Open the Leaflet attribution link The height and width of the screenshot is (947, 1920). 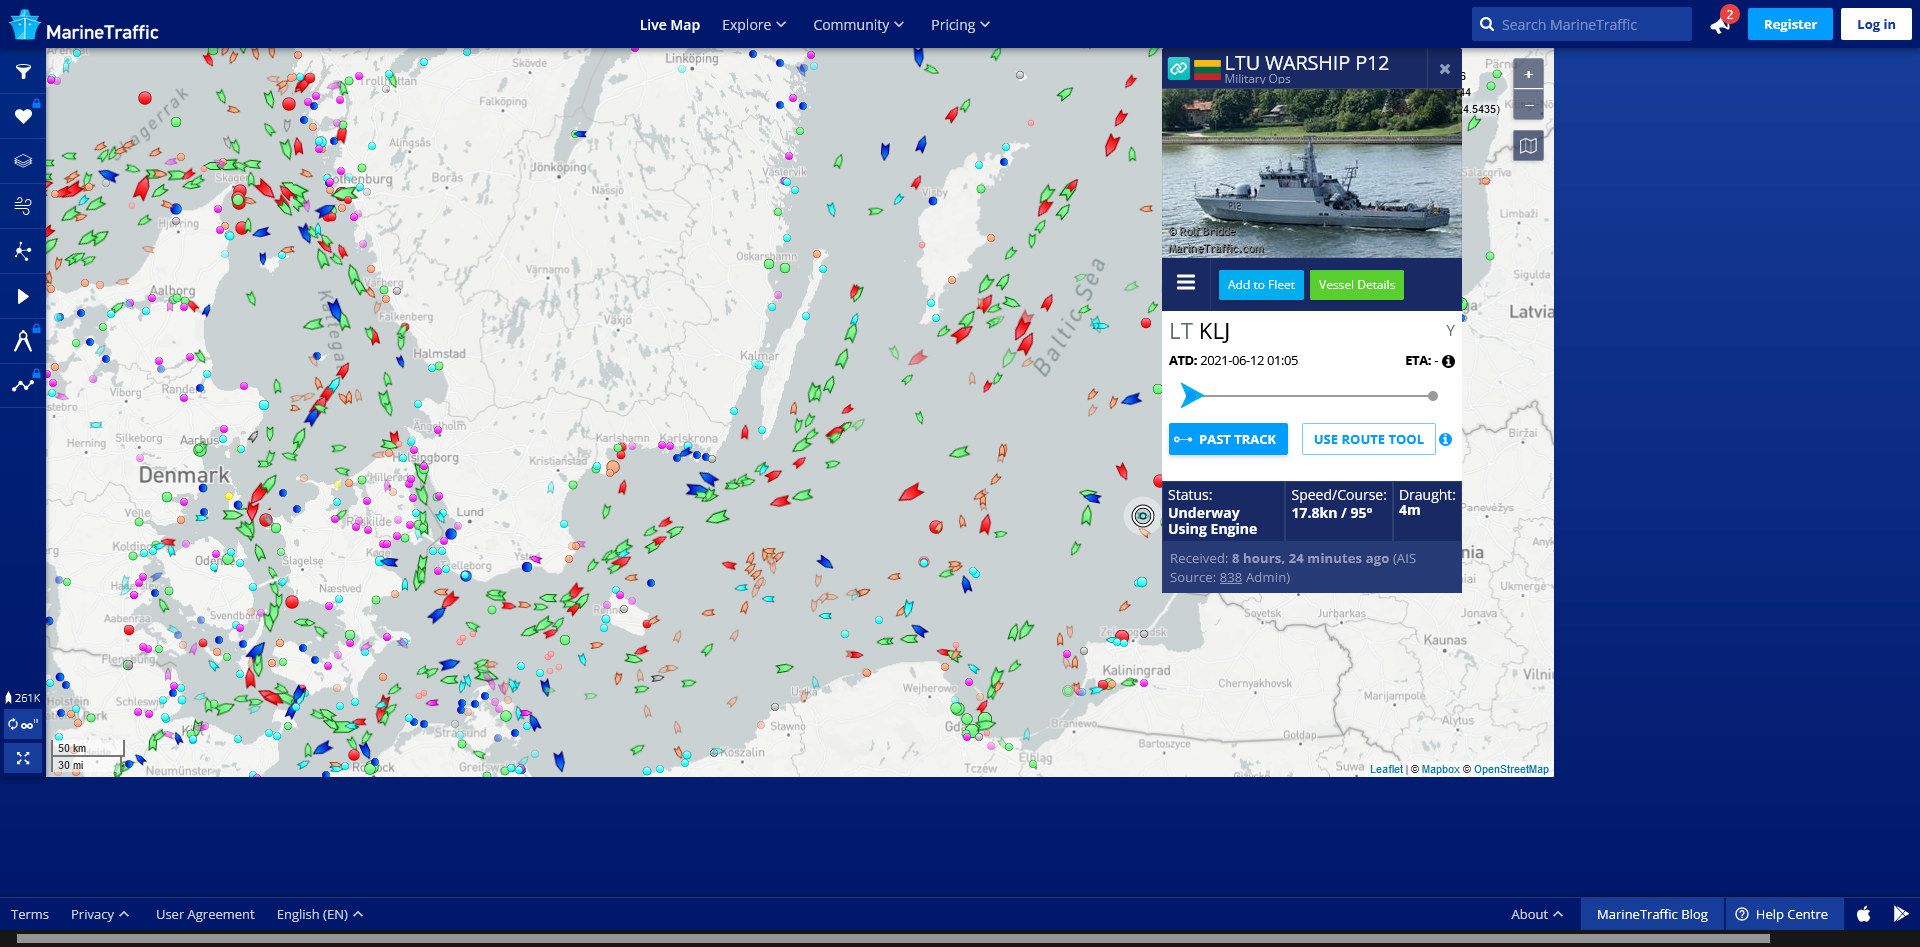[1386, 769]
